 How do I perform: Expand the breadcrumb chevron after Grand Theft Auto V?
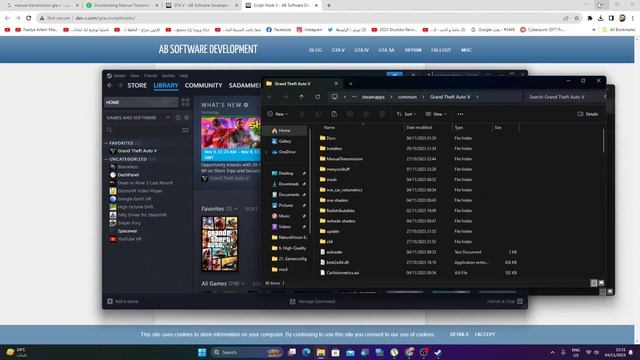[478, 97]
